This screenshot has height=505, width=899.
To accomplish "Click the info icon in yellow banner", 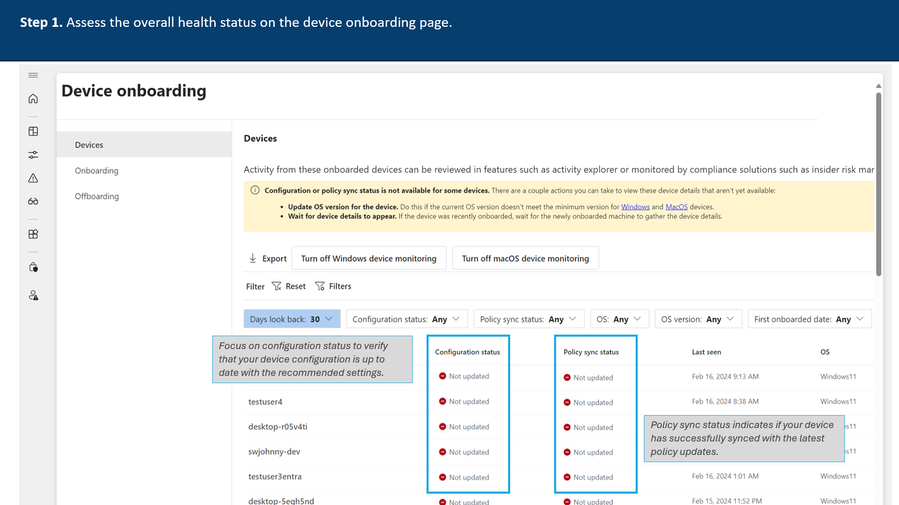I will pos(255,190).
